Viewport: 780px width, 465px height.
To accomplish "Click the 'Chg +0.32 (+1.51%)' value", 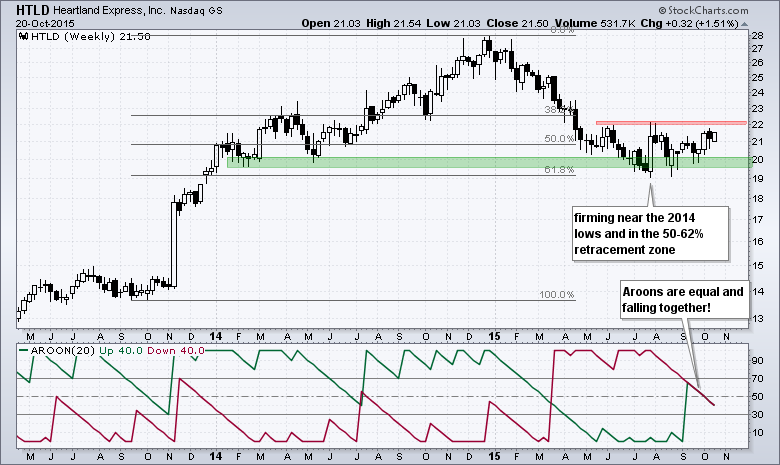I will (x=689, y=23).
